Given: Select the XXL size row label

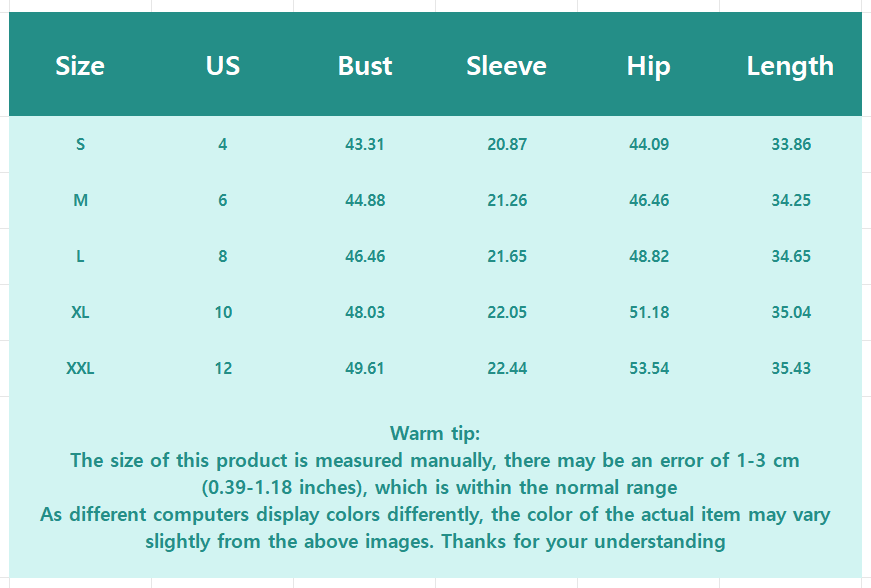Looking at the screenshot, I should 80,368.
